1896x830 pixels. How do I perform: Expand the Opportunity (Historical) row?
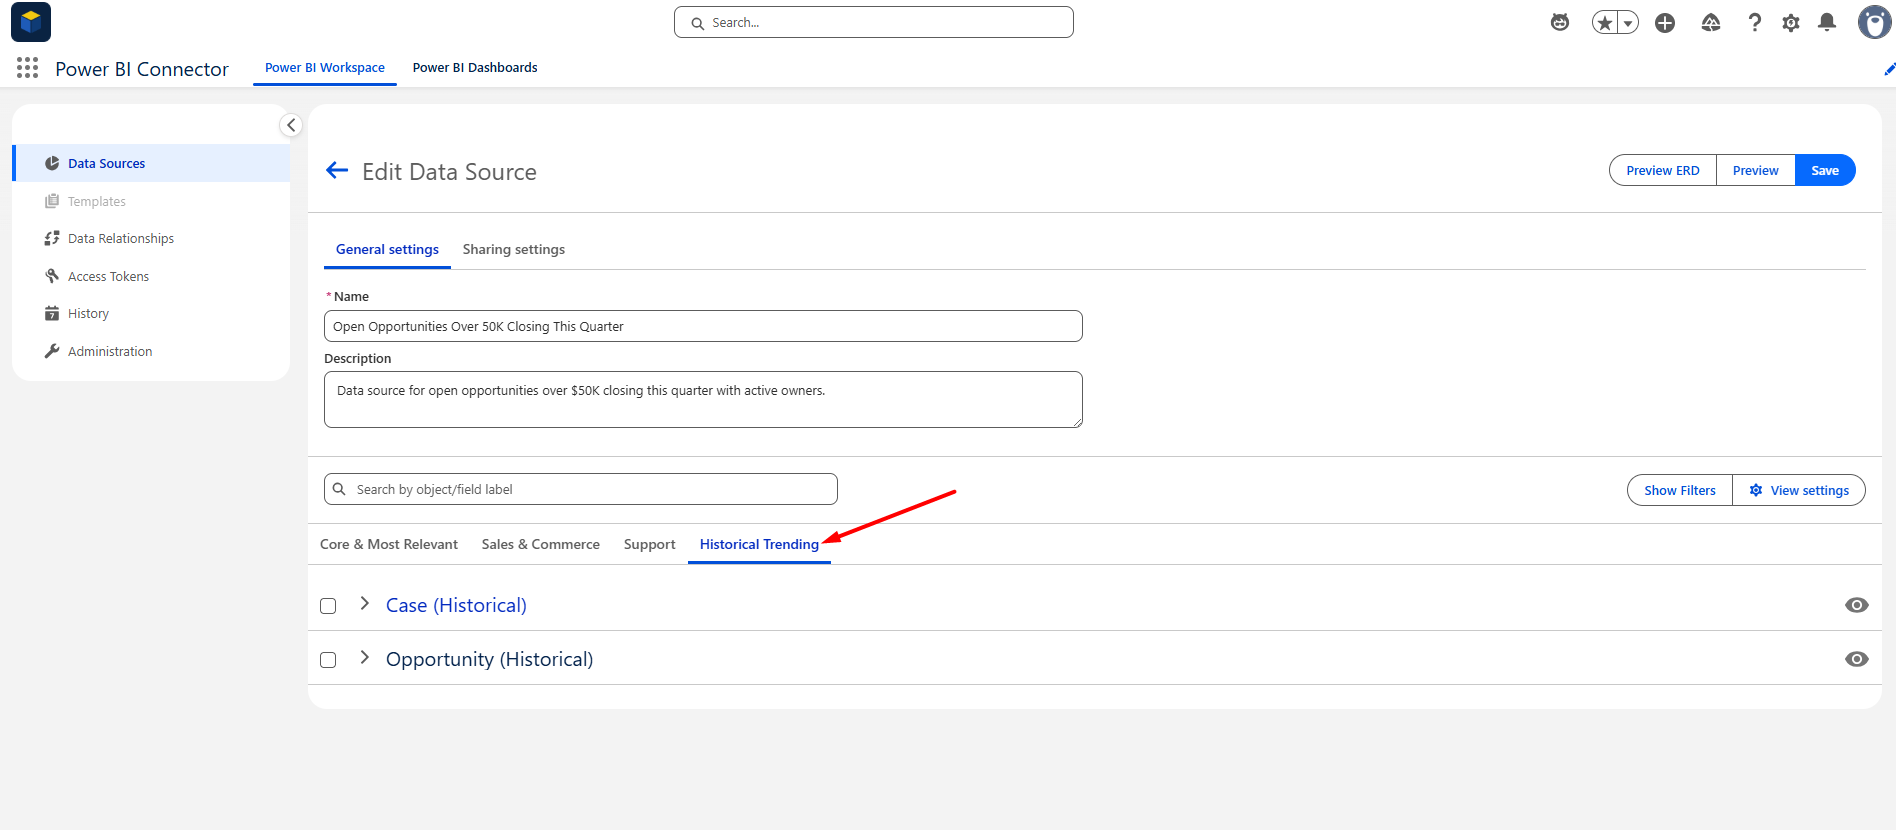365,657
